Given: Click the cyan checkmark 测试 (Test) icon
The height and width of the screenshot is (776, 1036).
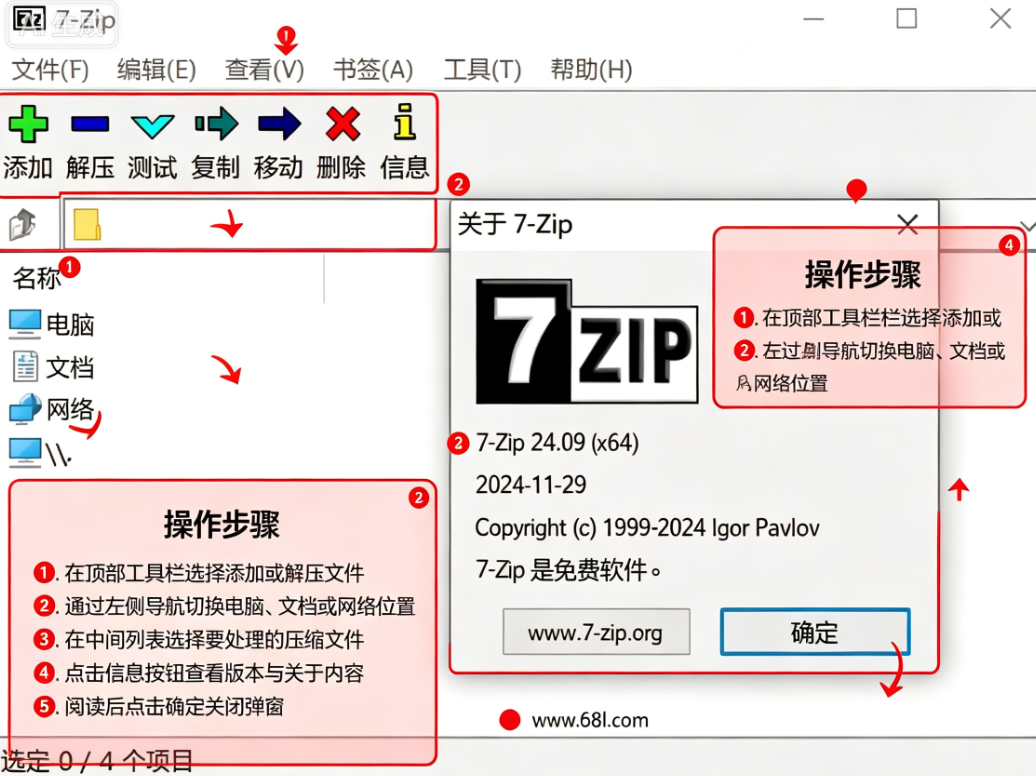Looking at the screenshot, I should coord(153,125).
